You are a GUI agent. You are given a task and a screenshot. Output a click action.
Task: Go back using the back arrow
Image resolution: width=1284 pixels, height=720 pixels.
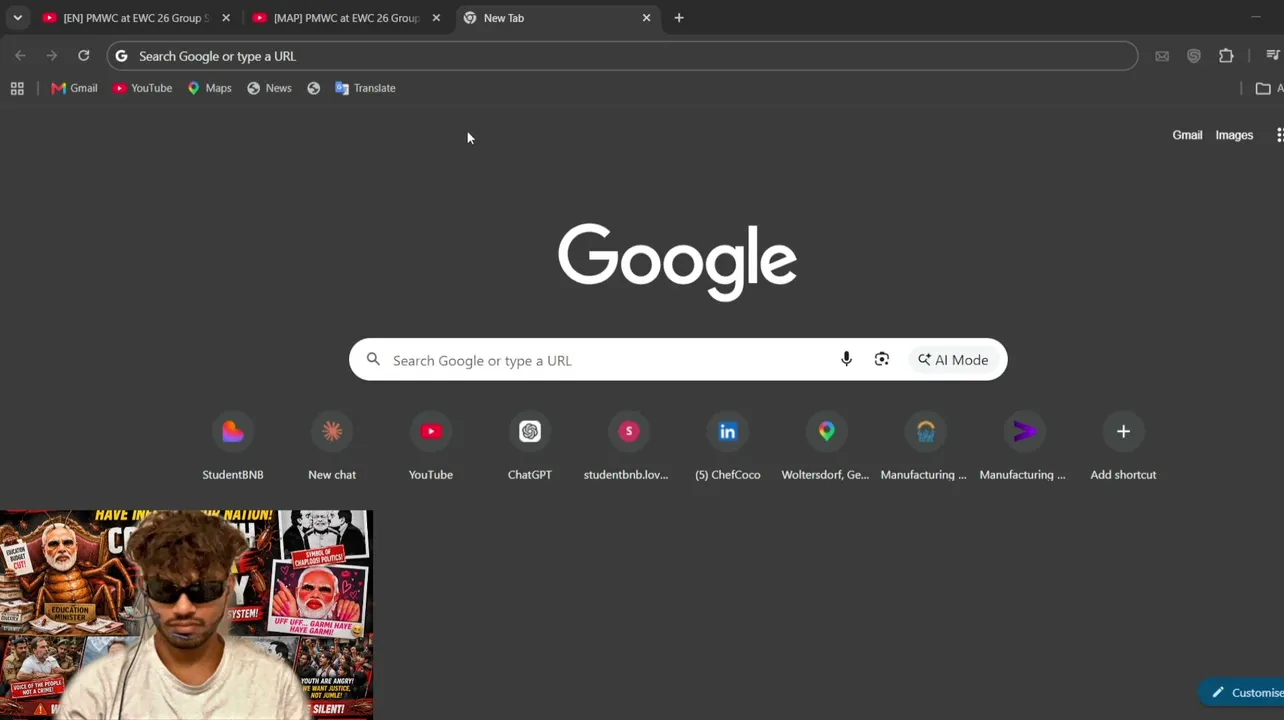coord(20,56)
